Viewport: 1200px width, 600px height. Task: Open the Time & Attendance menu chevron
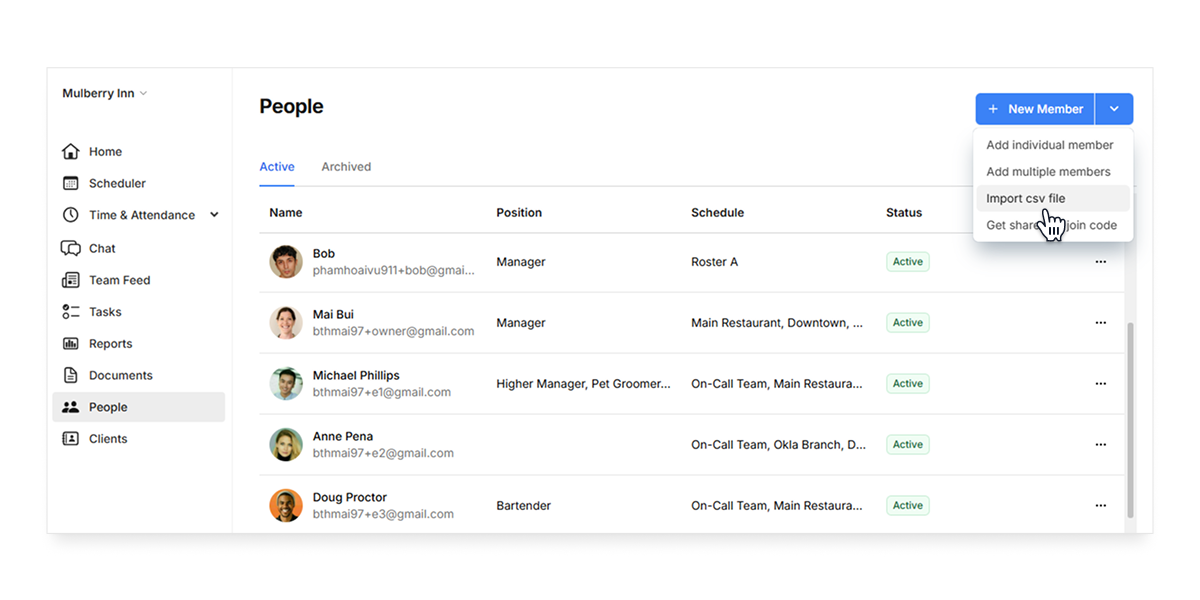click(213, 214)
